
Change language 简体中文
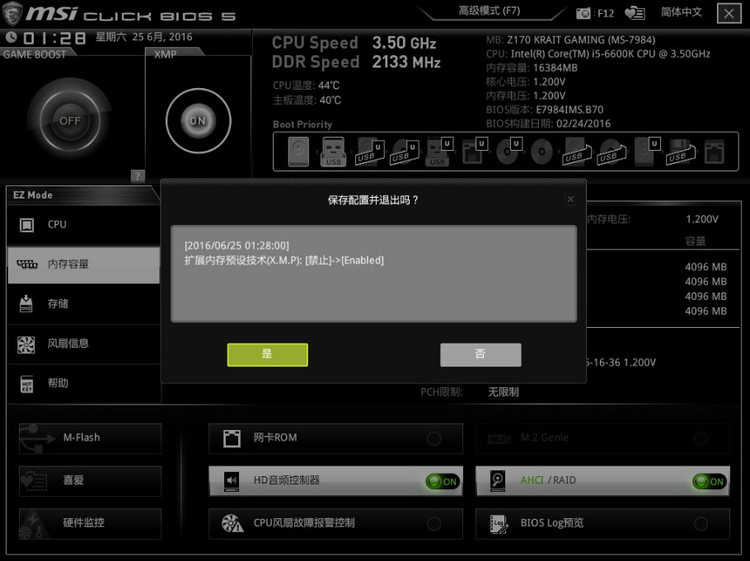(681, 12)
